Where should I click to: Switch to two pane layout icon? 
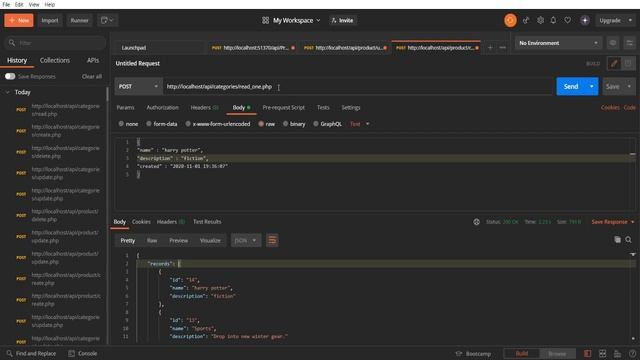click(x=602, y=353)
